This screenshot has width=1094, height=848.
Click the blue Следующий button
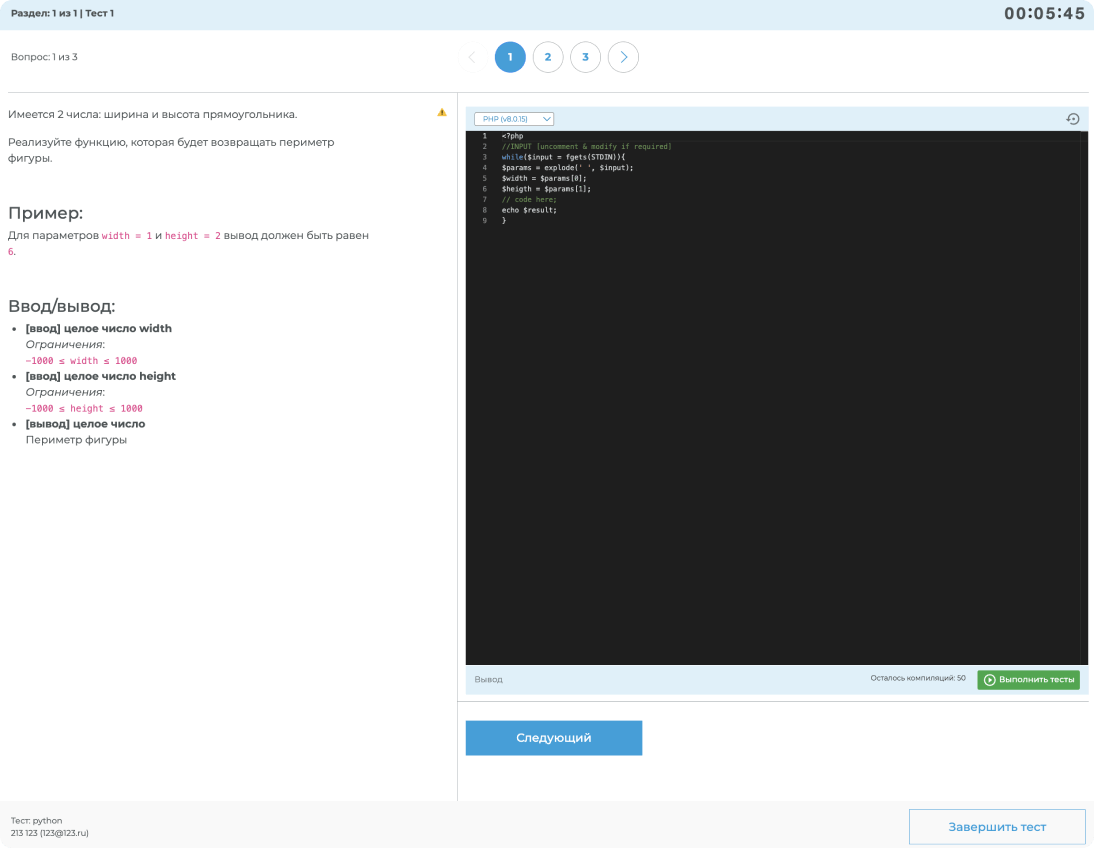click(553, 738)
